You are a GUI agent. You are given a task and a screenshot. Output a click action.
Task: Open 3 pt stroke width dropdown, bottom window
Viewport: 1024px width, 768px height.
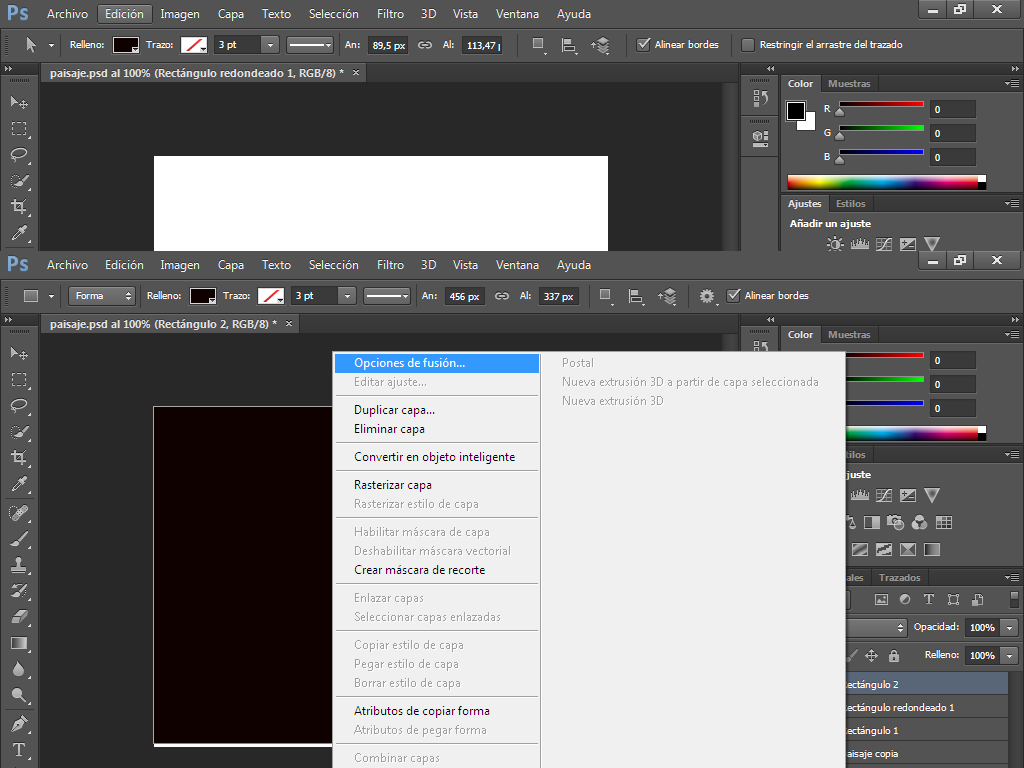point(347,296)
